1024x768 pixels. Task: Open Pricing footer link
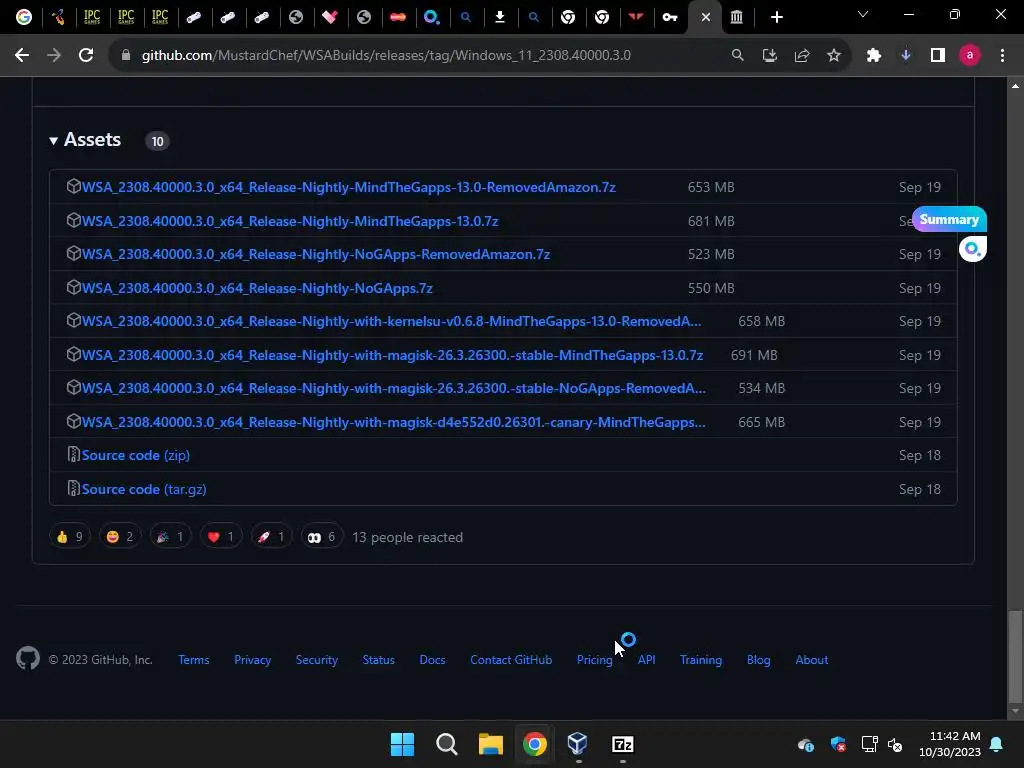click(594, 660)
